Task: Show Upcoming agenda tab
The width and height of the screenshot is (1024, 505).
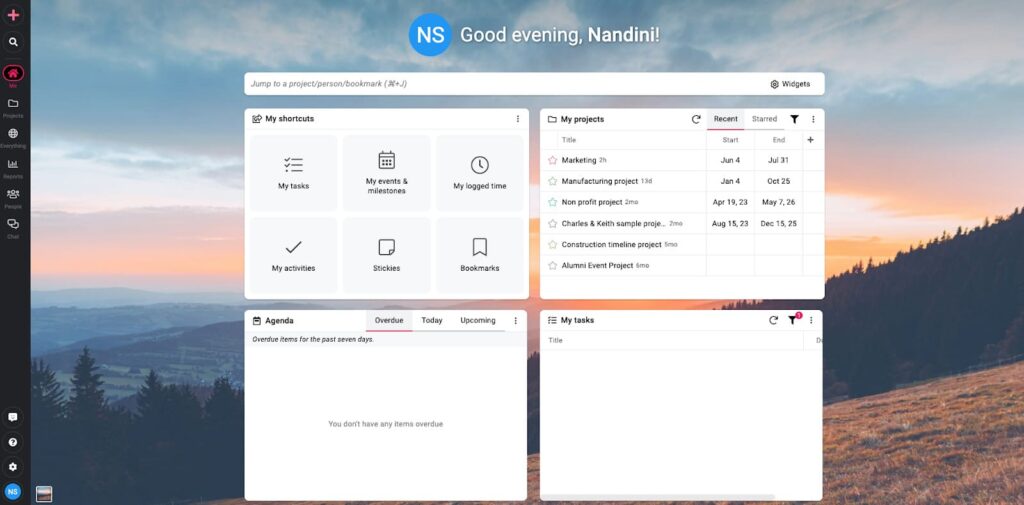Action: (x=478, y=321)
